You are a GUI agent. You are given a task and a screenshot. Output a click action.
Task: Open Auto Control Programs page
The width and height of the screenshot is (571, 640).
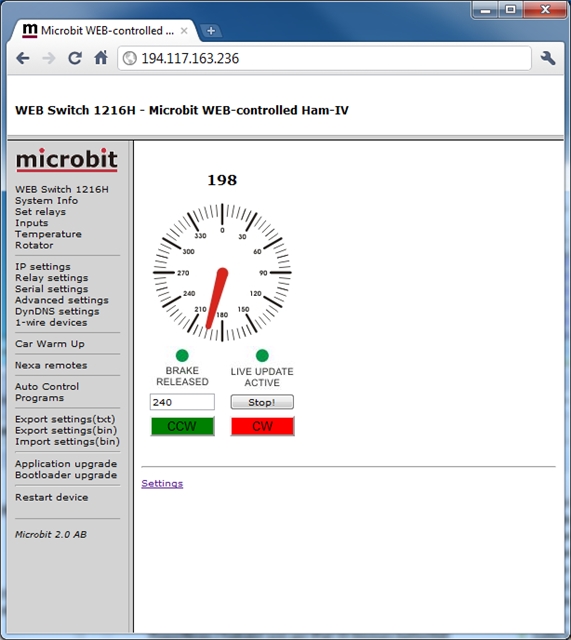coord(47,392)
